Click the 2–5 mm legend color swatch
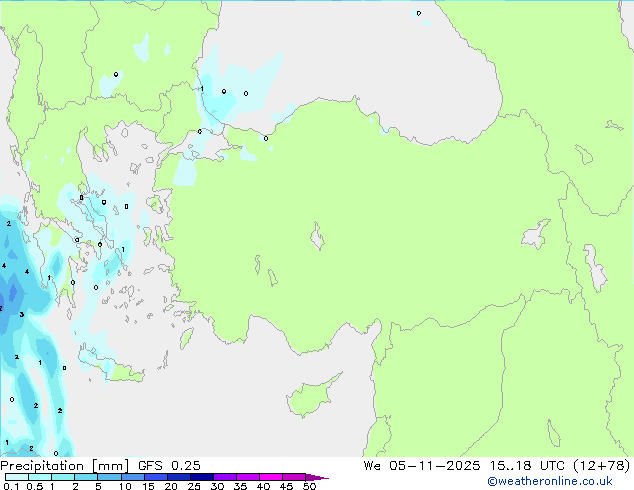This screenshot has width=634, height=490. [x=86, y=477]
